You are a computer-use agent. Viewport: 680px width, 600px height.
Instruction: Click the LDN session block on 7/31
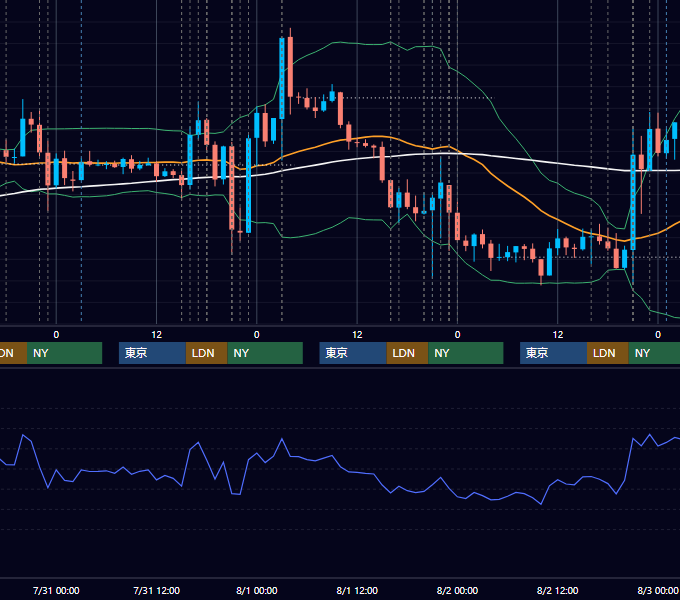pyautogui.click(x=206, y=353)
